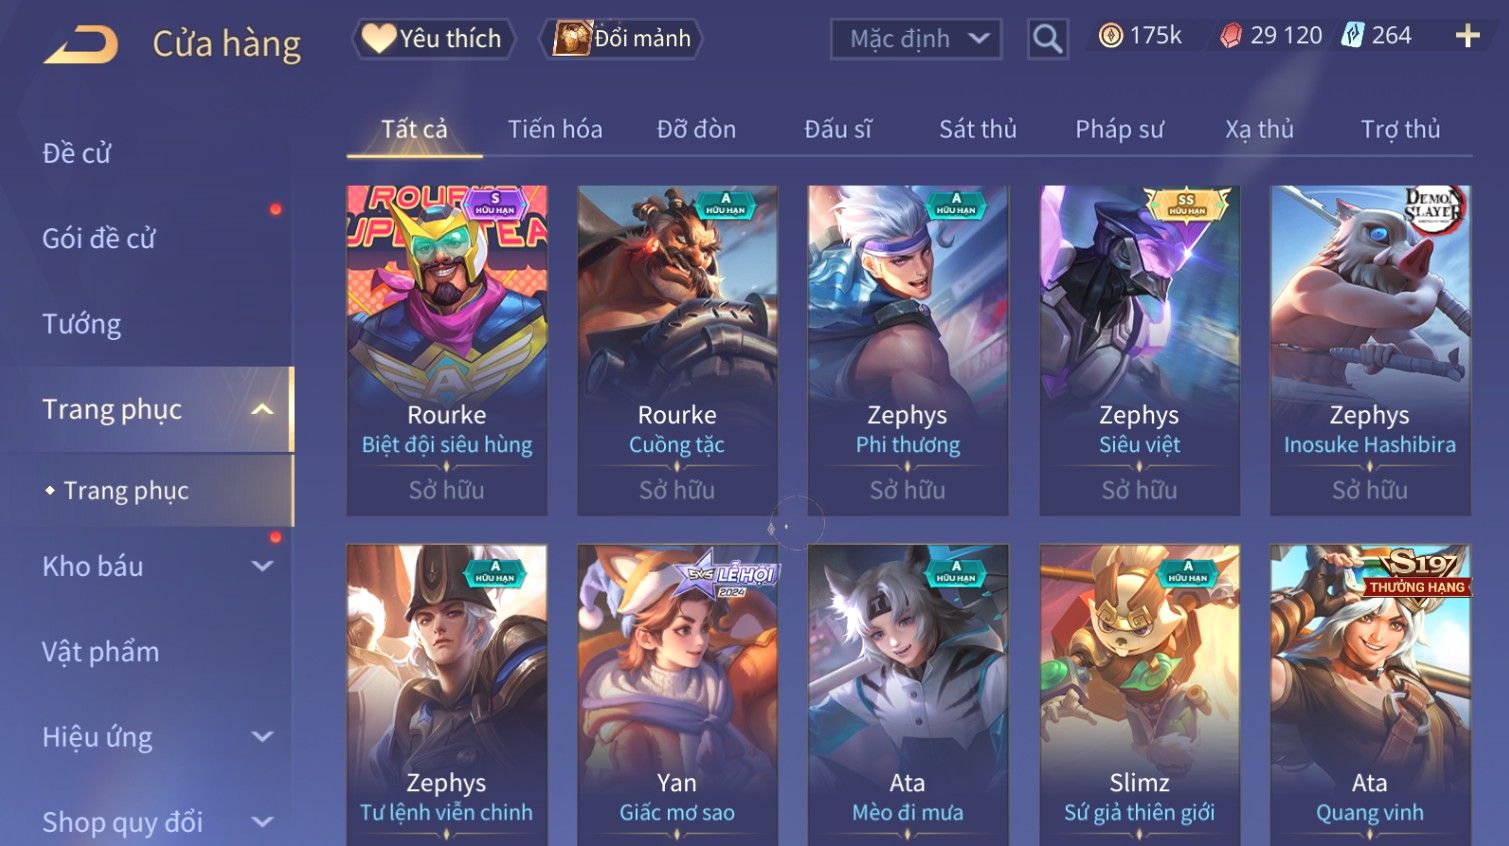1509x846 pixels.
Task: Expand the Hiệu ứng sidebar section
Action: pos(262,737)
